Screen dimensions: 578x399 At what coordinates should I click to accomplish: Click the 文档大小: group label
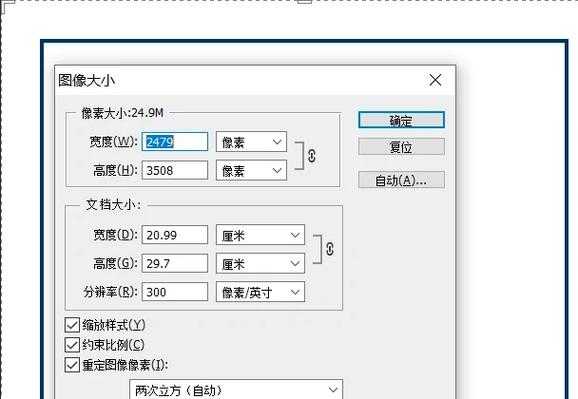click(x=113, y=204)
